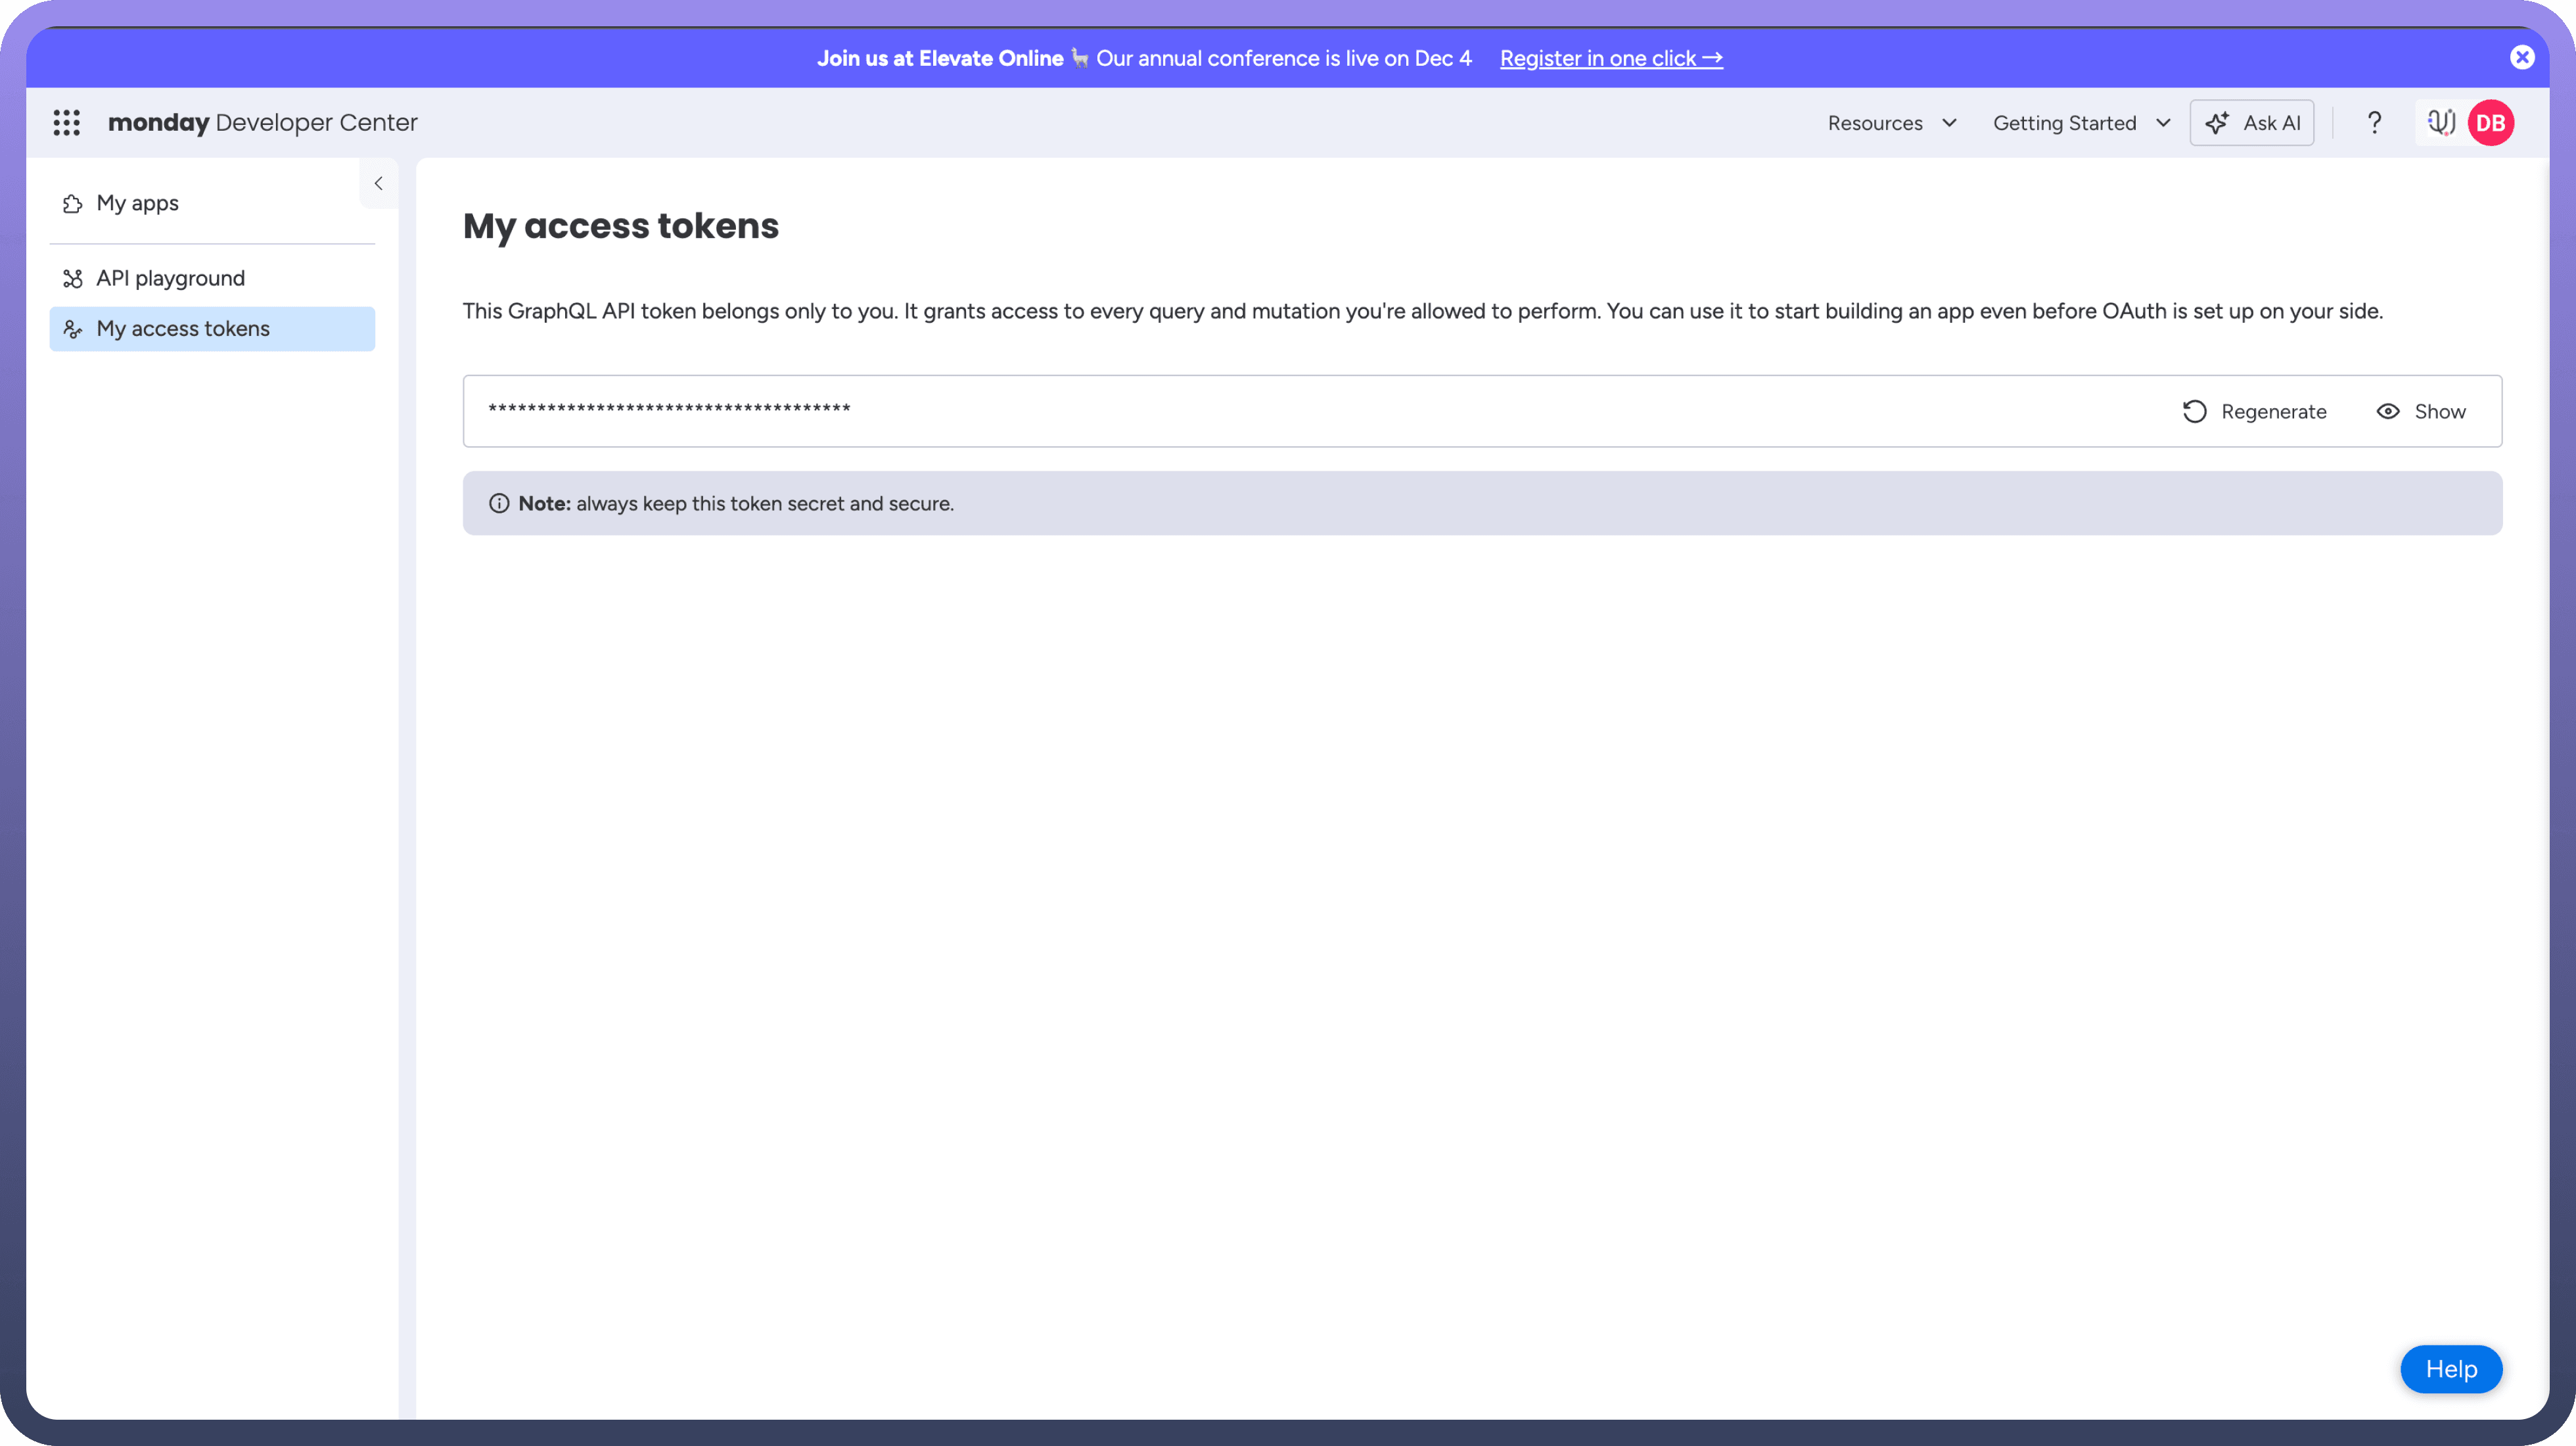Click the Ask AI sparkle icon
The image size is (2576, 1446).
coord(2217,122)
